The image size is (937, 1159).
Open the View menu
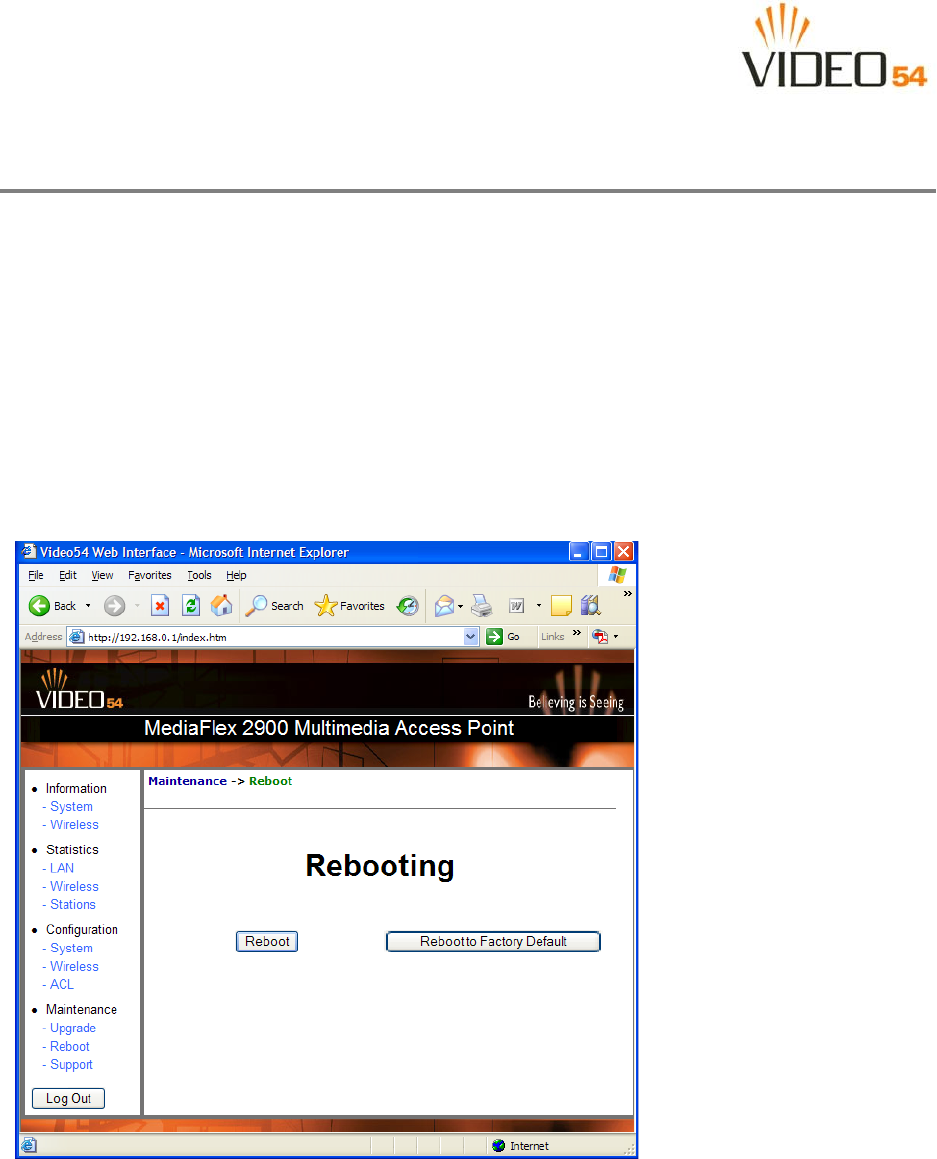[x=102, y=575]
